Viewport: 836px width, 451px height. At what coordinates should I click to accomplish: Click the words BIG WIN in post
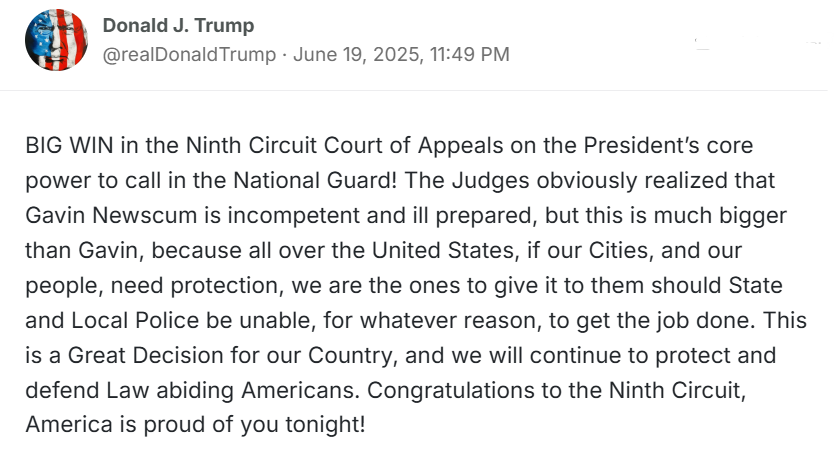(69, 145)
